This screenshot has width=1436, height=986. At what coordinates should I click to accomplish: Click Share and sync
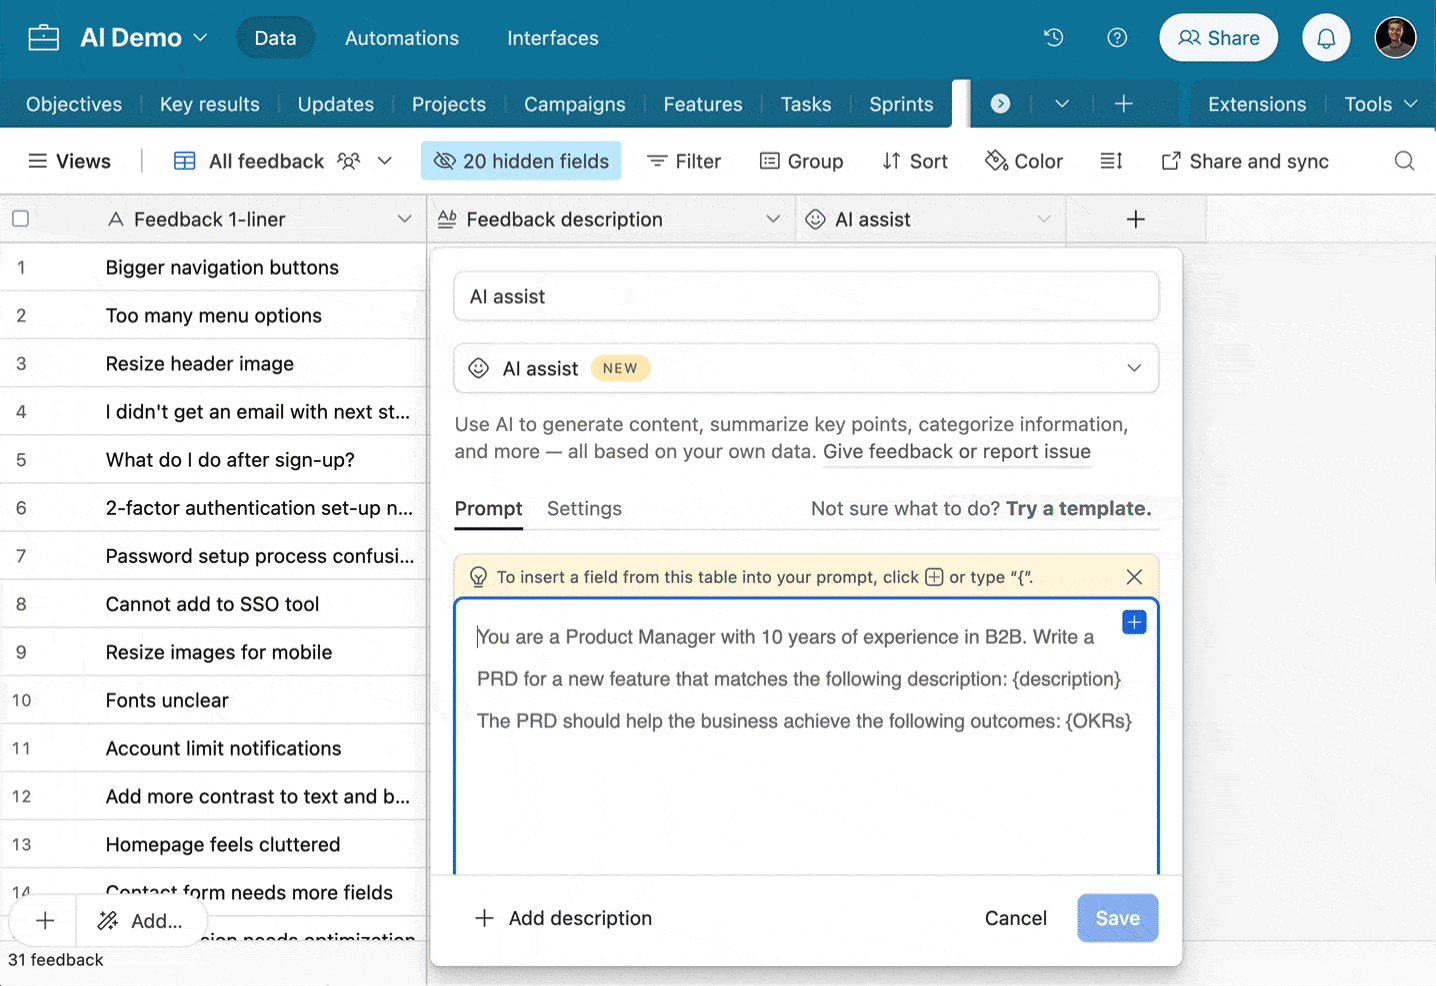[1245, 161]
